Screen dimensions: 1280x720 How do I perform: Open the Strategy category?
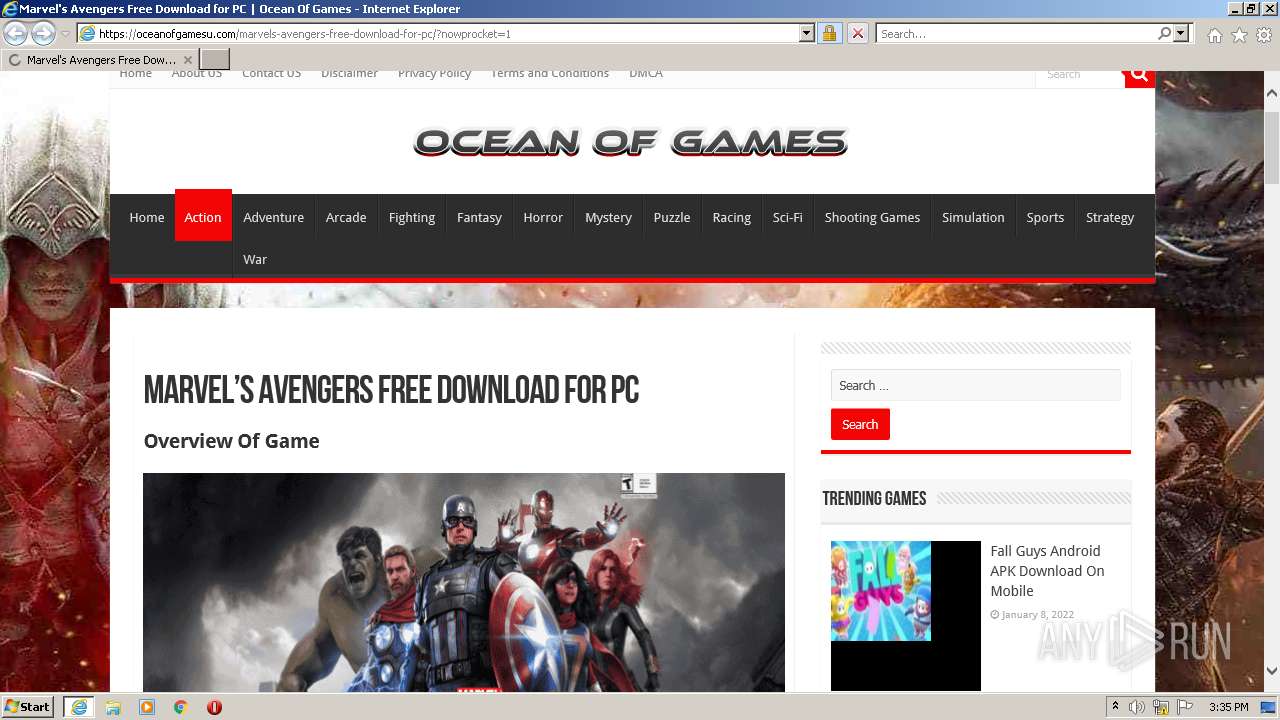[x=1110, y=217]
